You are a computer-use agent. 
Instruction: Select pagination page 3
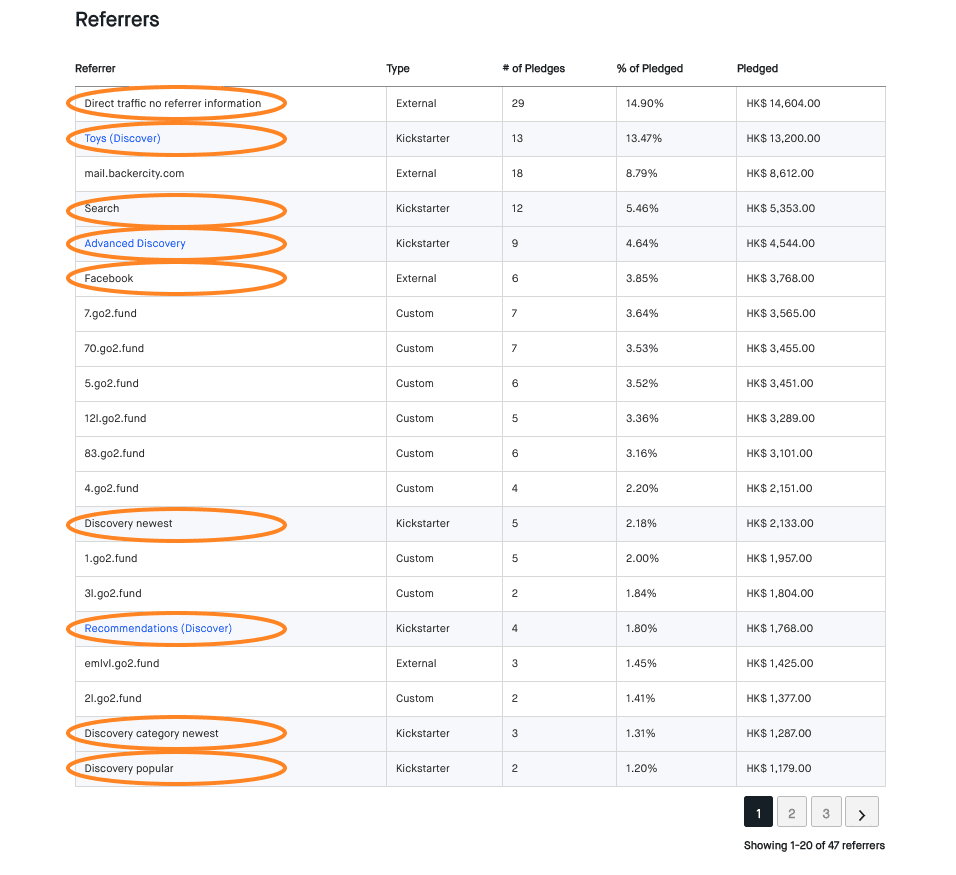pos(826,811)
